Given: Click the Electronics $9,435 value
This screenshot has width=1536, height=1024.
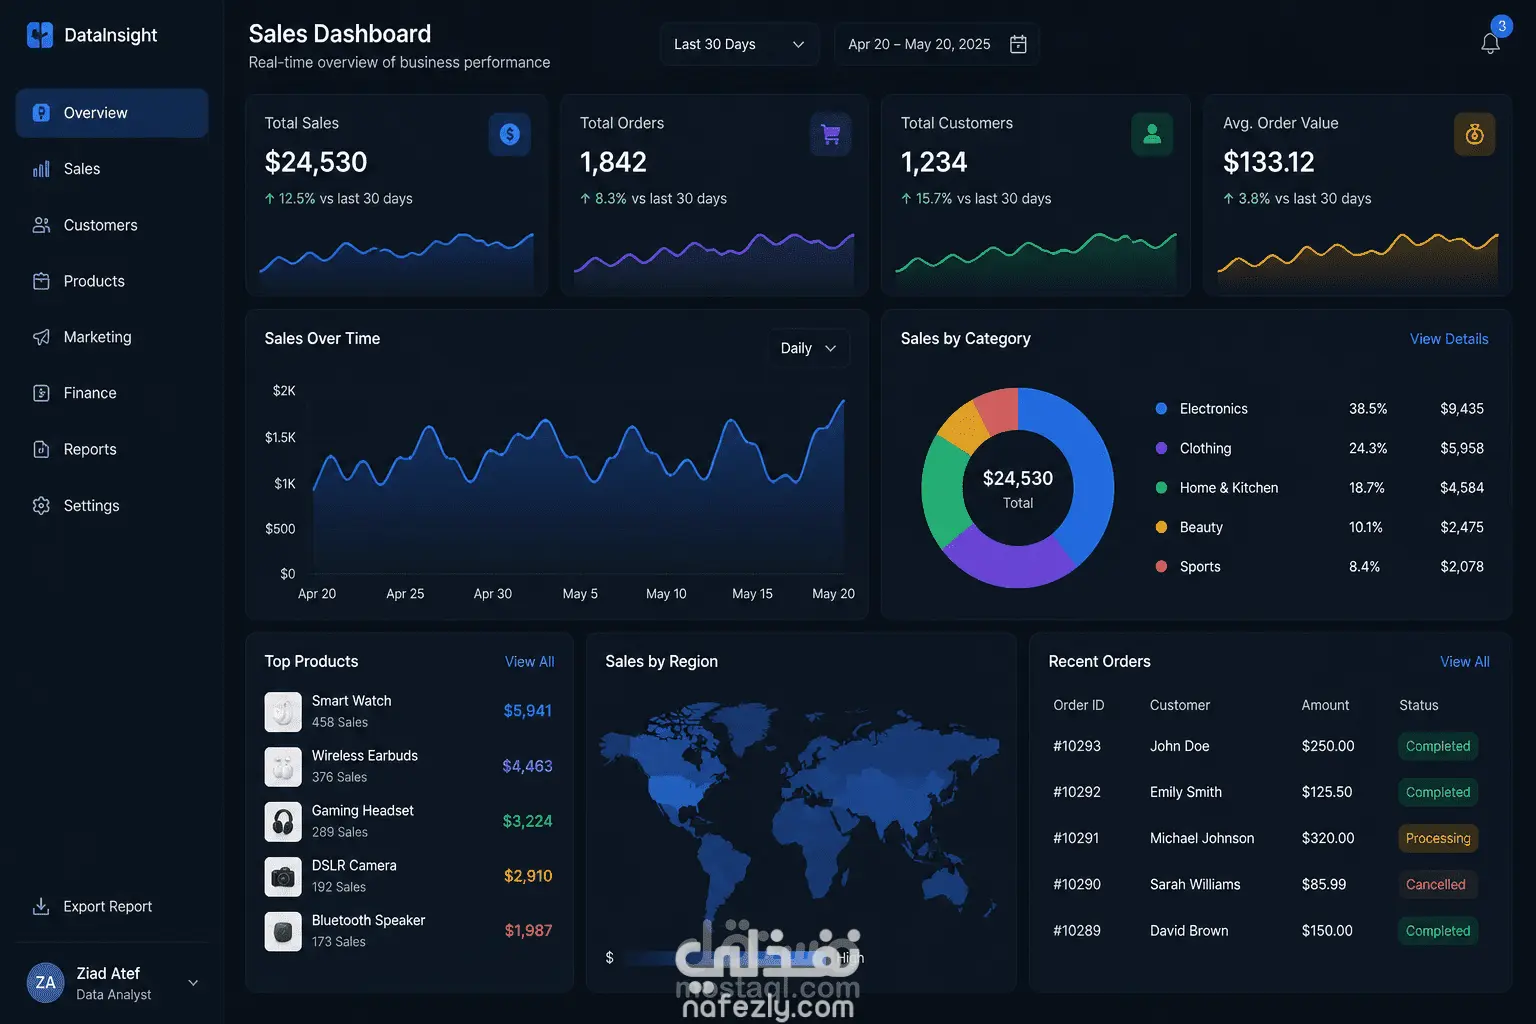Looking at the screenshot, I should (1462, 409).
